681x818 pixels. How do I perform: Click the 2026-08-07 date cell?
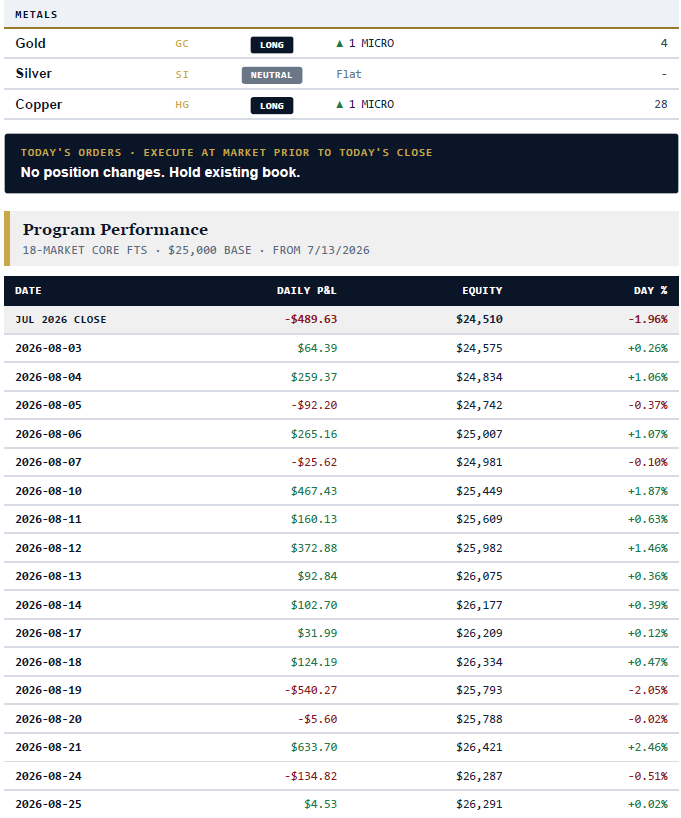49,462
